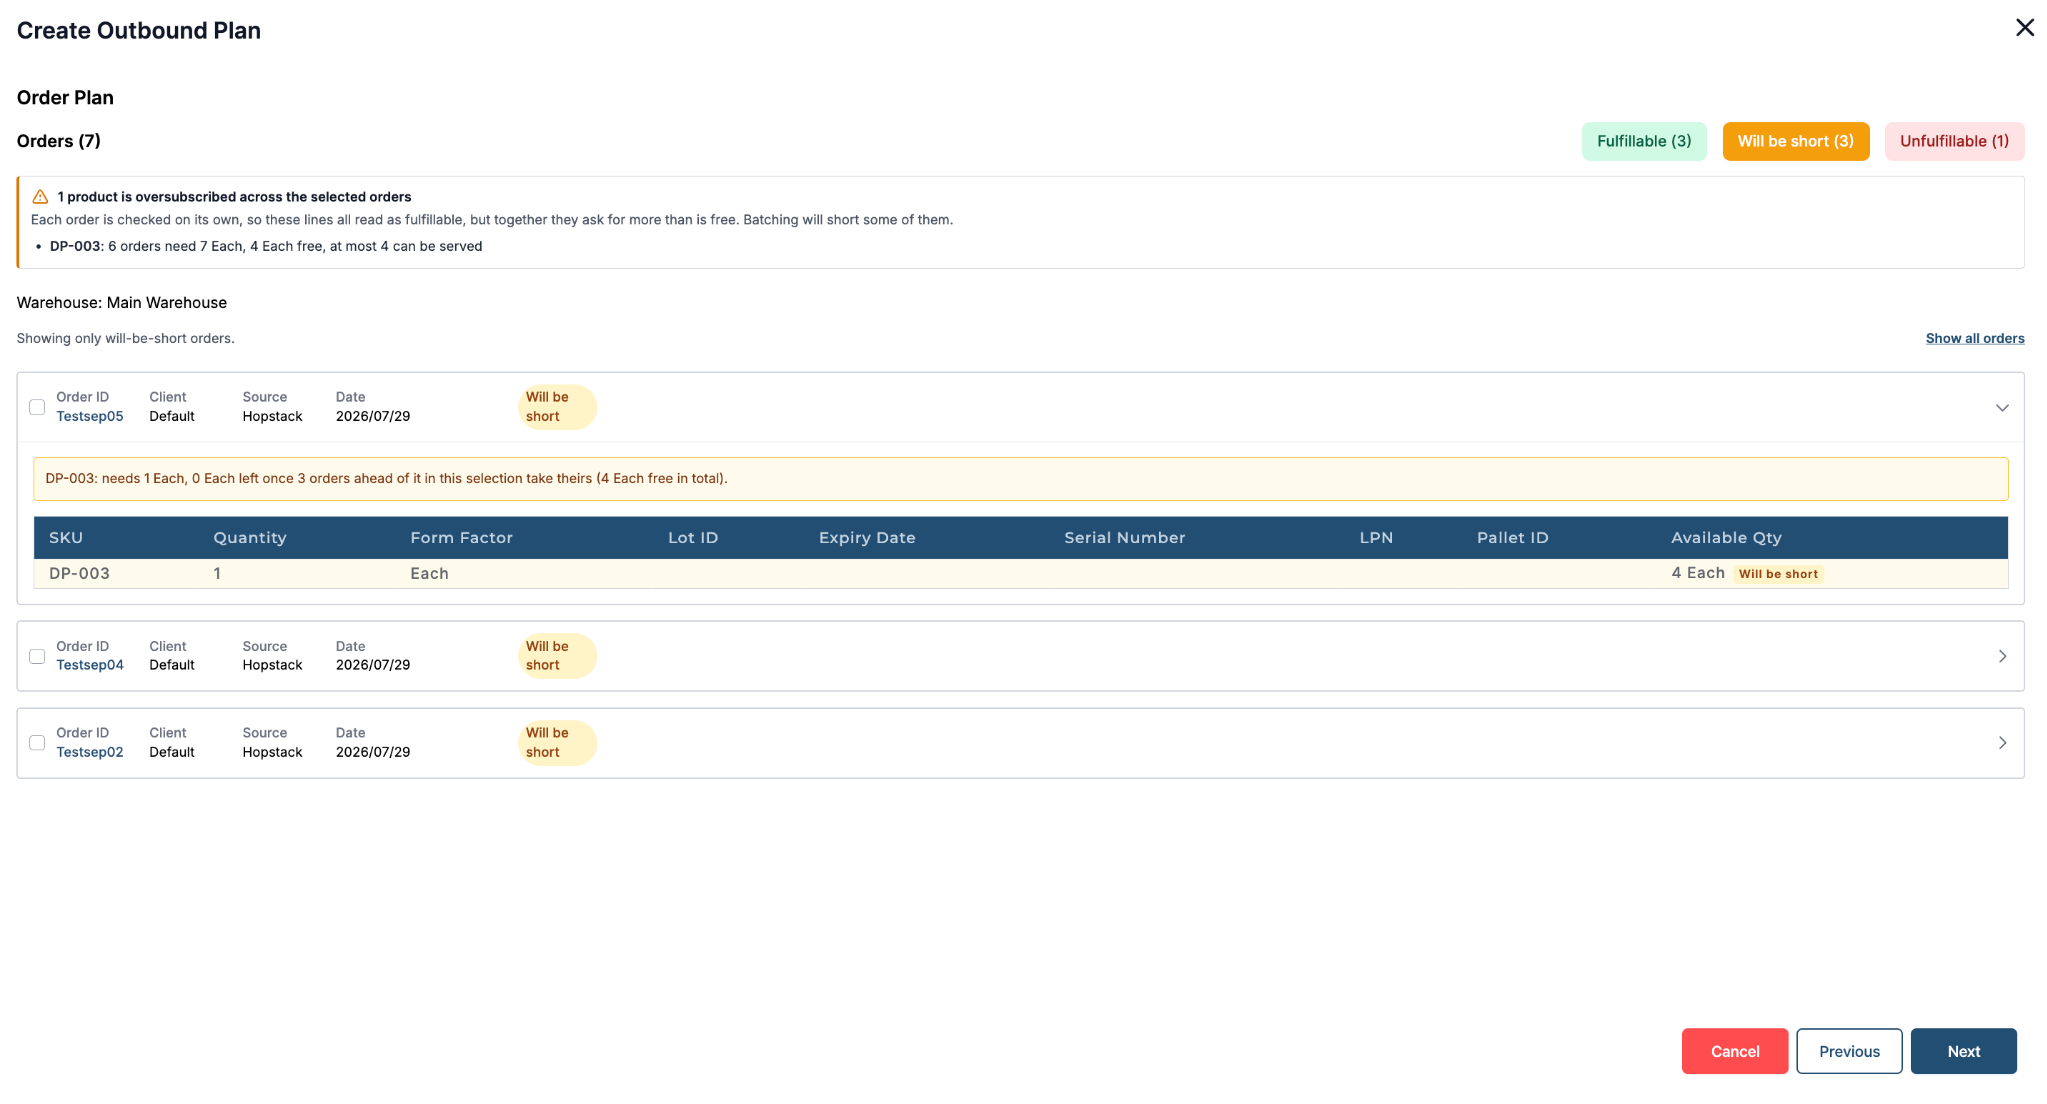
Task: Proceed with the Next button
Action: [x=1963, y=1051]
